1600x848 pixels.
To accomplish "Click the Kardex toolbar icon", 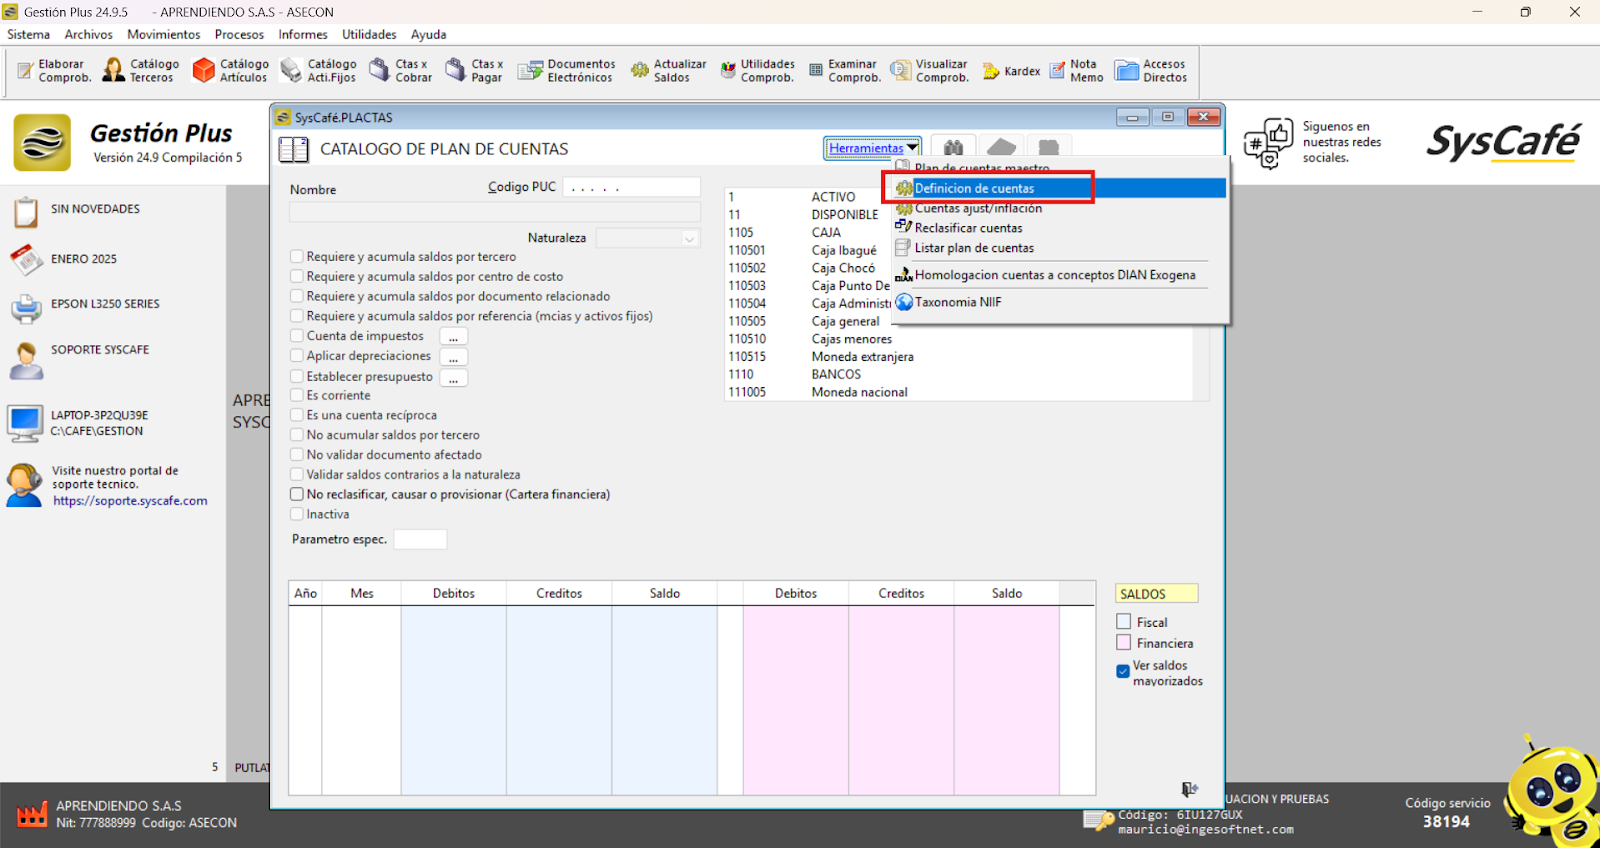I will 1011,71.
